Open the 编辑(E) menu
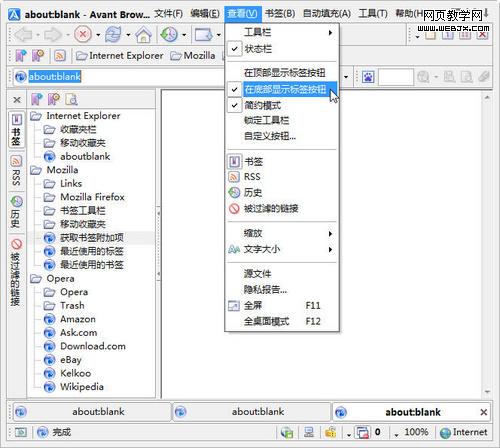Screen dimensions: 500x448 [205, 14]
